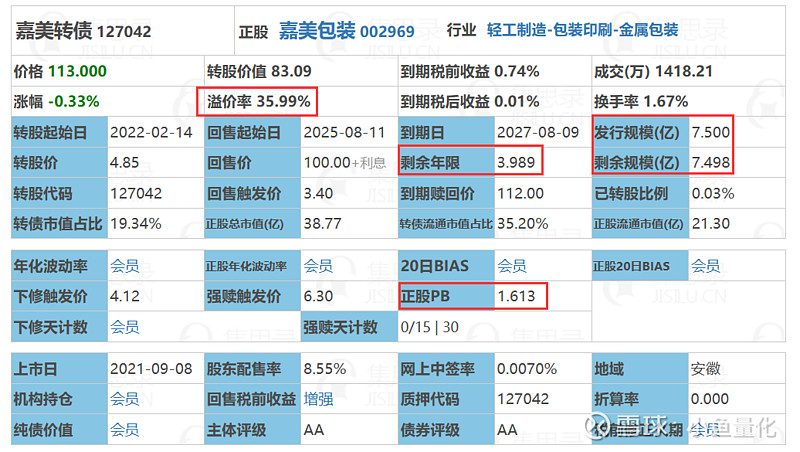Select the 债券评级 value AA
800x452 pixels.
click(x=508, y=430)
